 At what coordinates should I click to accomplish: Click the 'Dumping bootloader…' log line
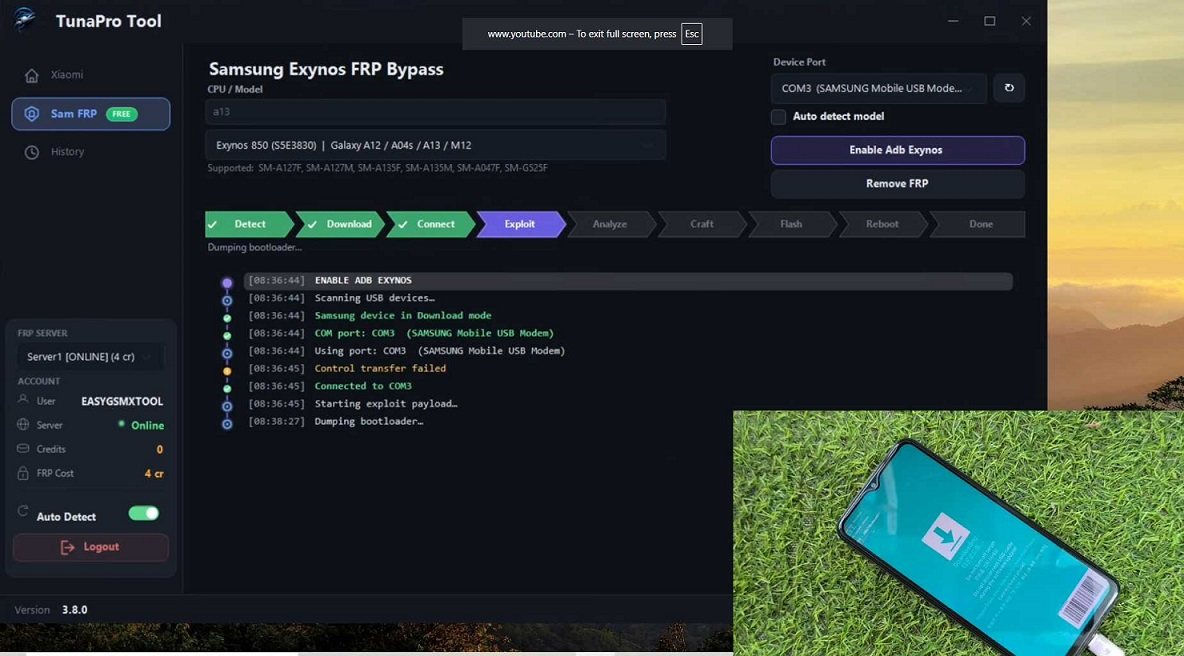coord(369,421)
